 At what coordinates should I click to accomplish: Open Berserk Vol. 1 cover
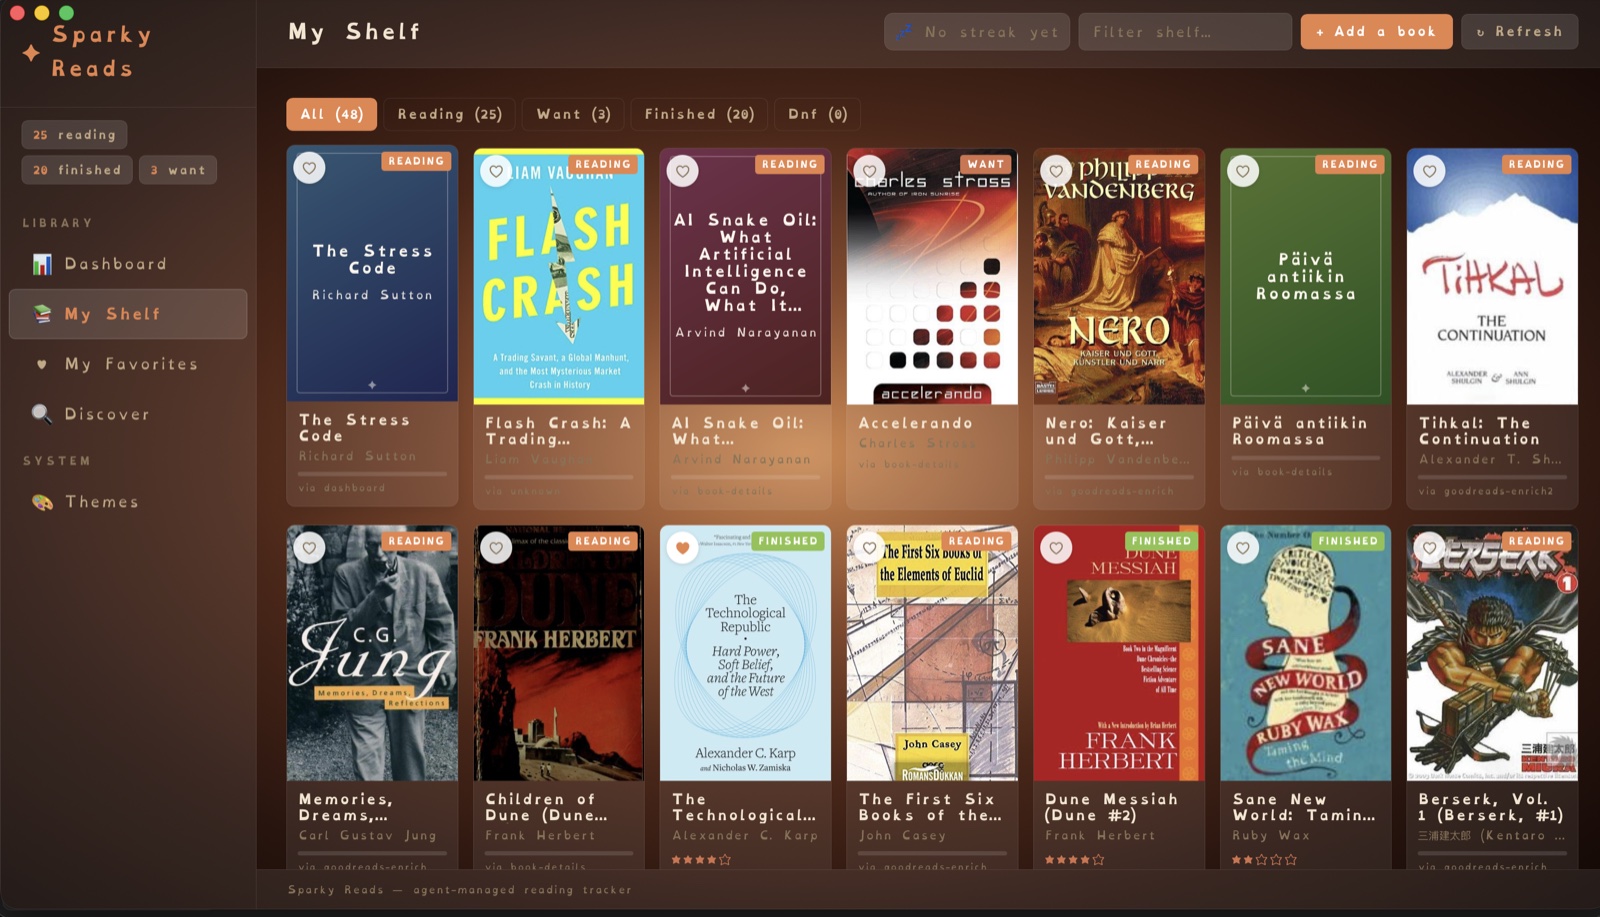coord(1492,653)
